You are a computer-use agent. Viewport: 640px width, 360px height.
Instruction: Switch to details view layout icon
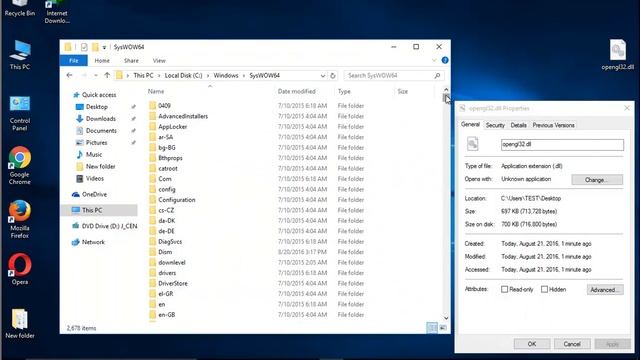tap(432, 328)
